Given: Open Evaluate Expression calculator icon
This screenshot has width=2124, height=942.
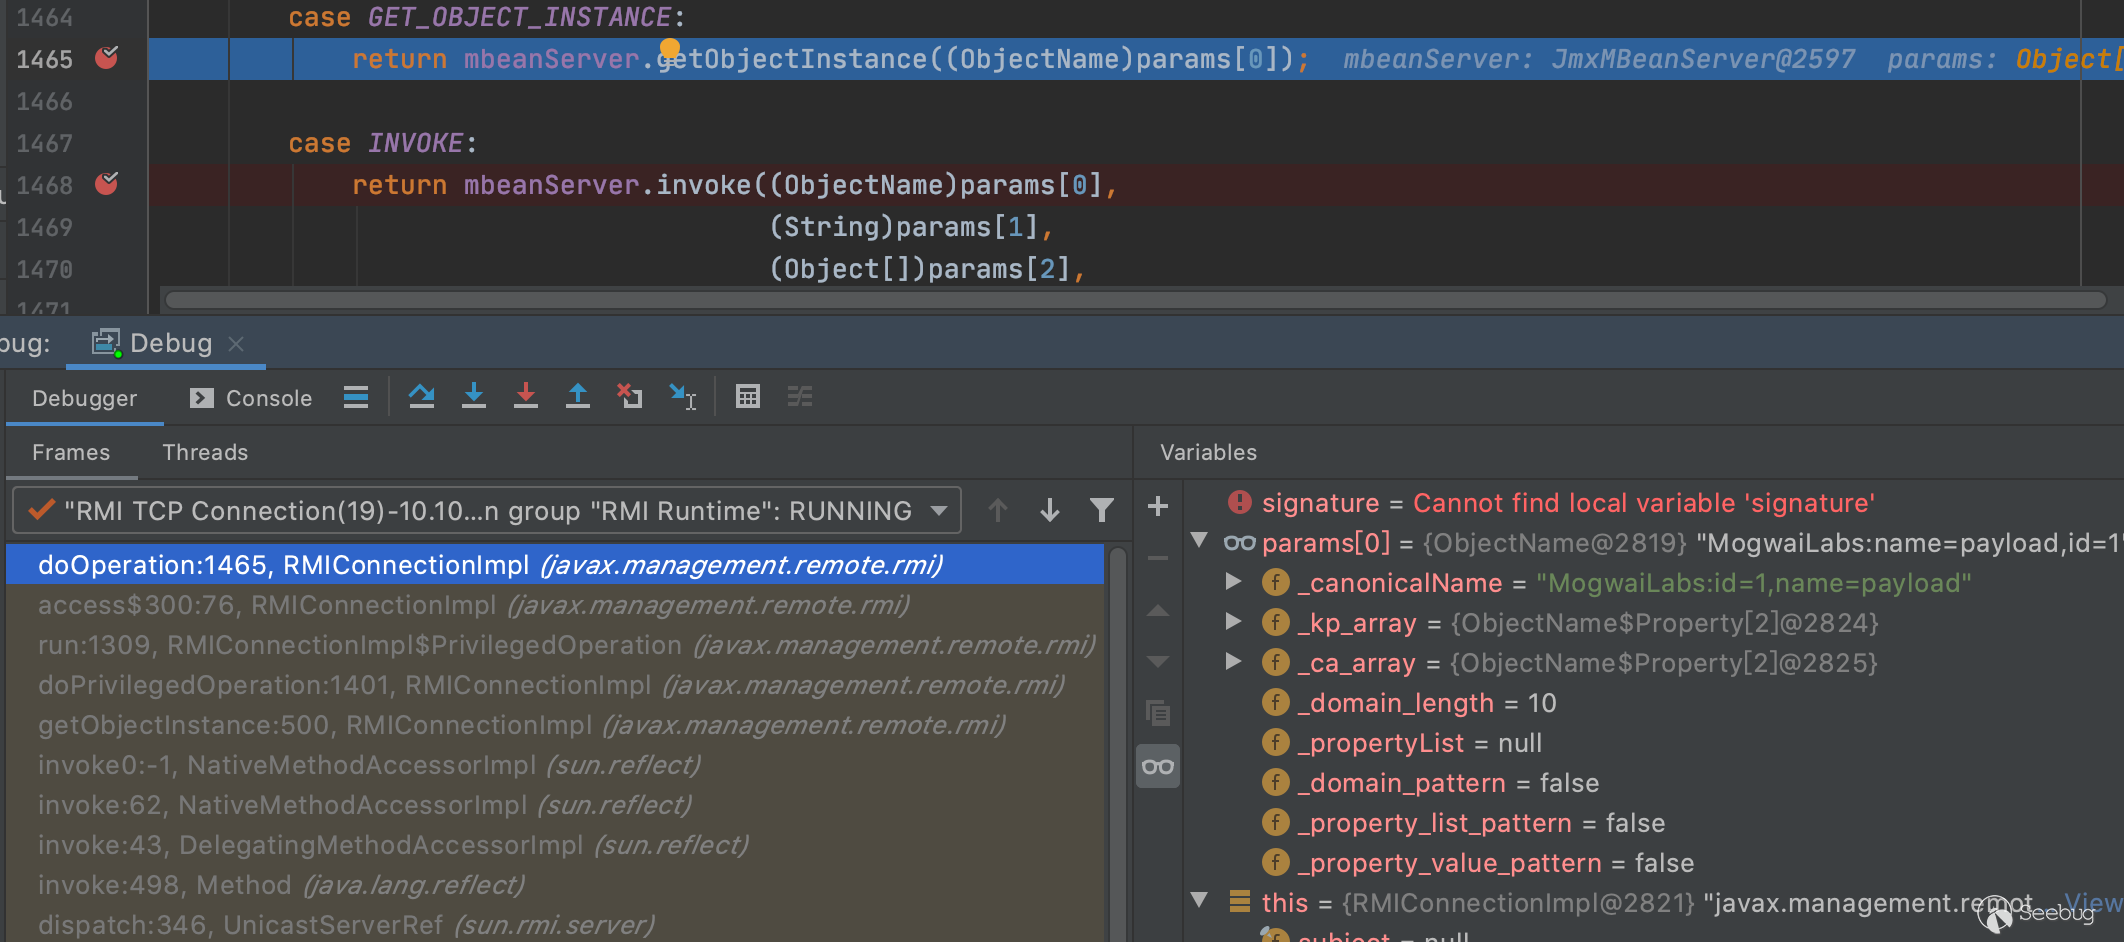Looking at the screenshot, I should (x=747, y=397).
